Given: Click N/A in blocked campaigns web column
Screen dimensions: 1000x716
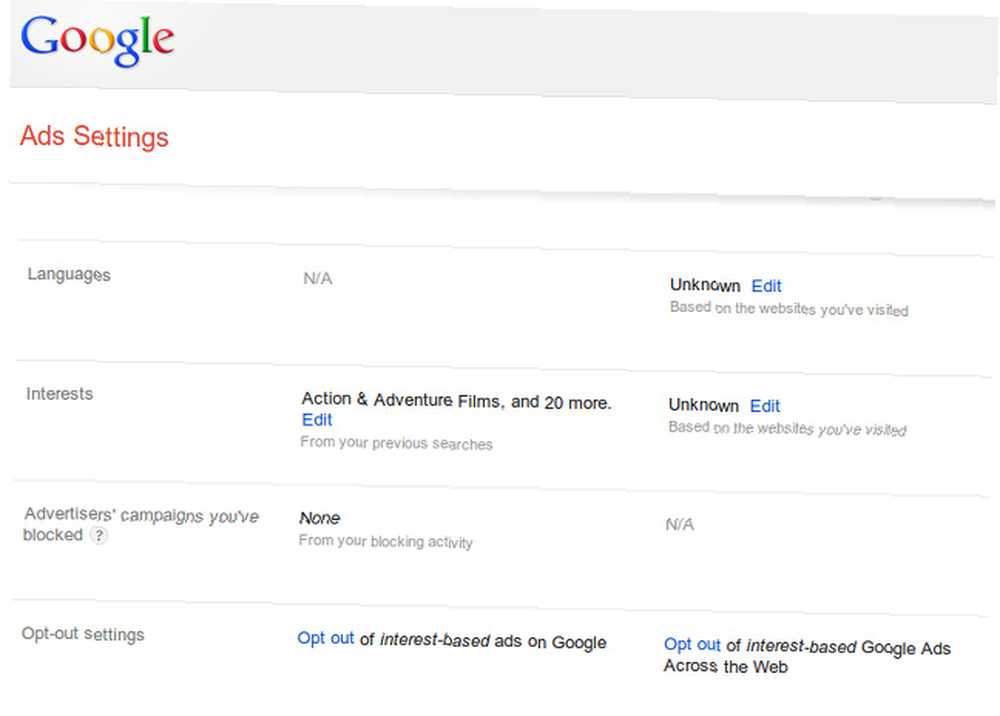Looking at the screenshot, I should click(x=680, y=524).
